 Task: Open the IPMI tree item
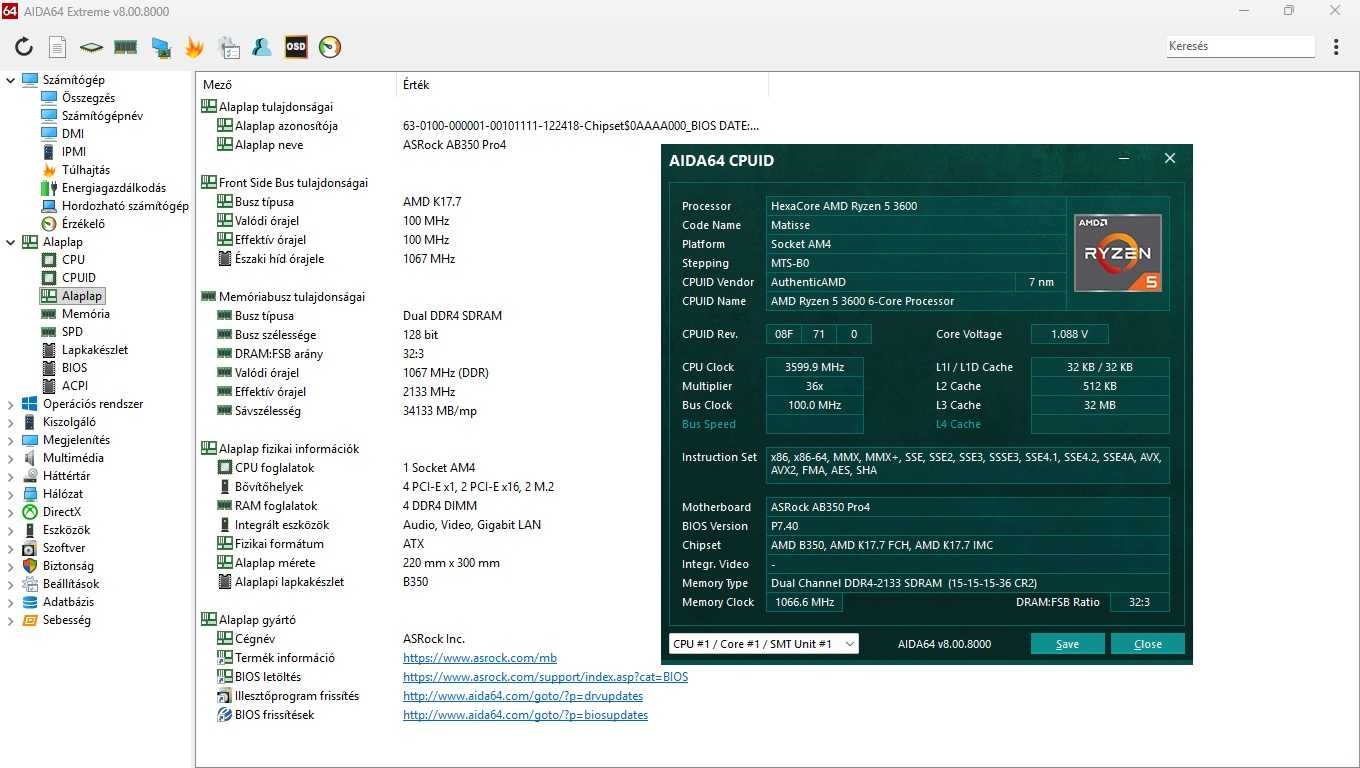[x=74, y=152]
